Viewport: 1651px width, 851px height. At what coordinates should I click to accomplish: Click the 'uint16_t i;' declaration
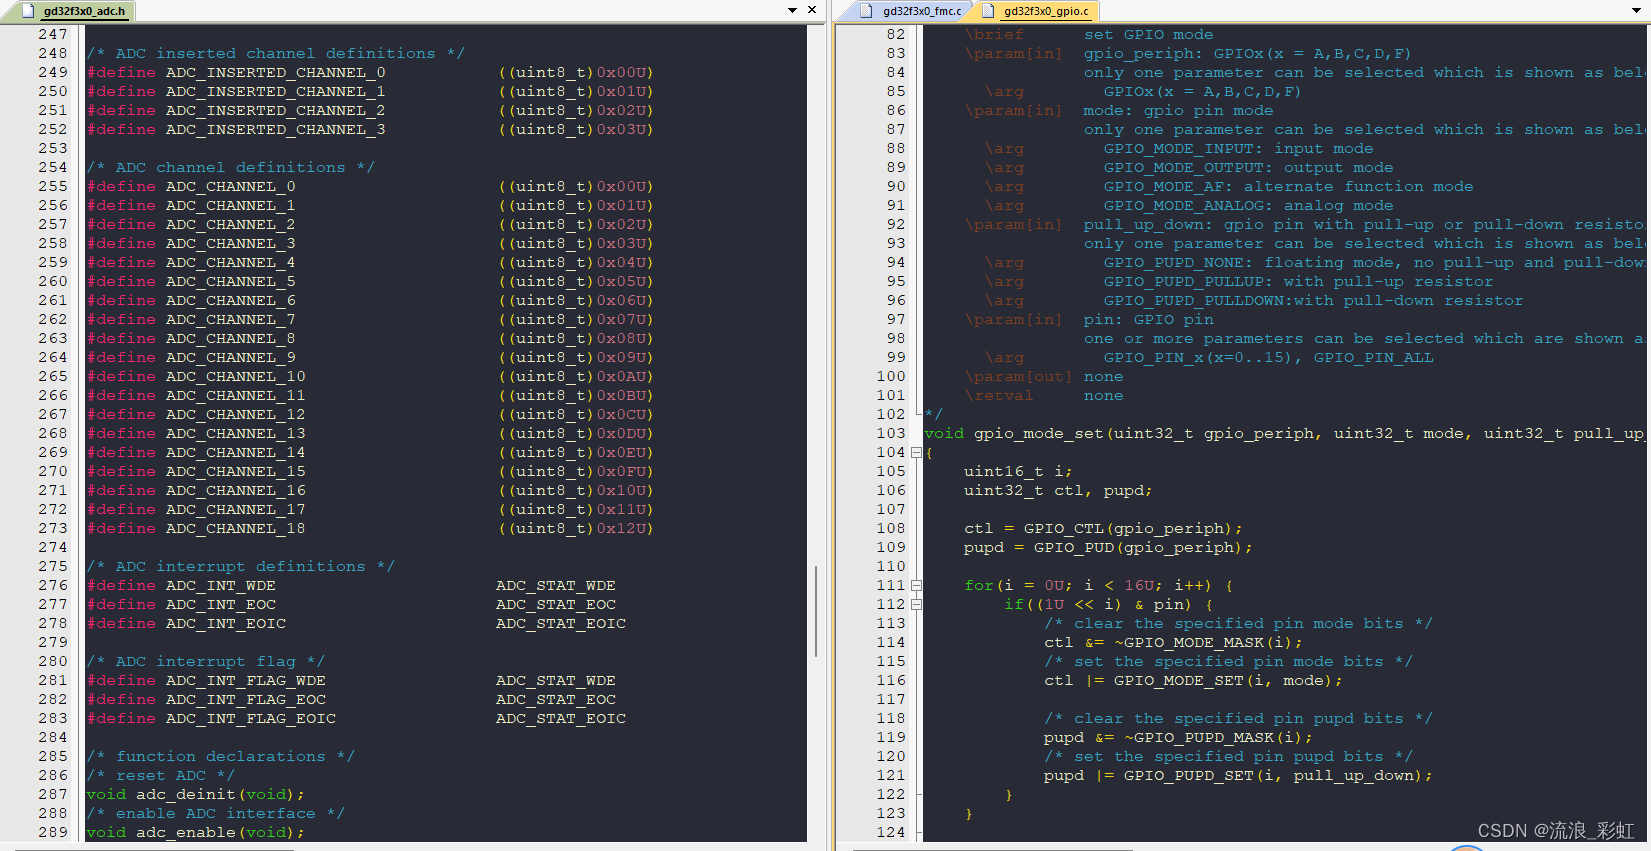(1018, 472)
